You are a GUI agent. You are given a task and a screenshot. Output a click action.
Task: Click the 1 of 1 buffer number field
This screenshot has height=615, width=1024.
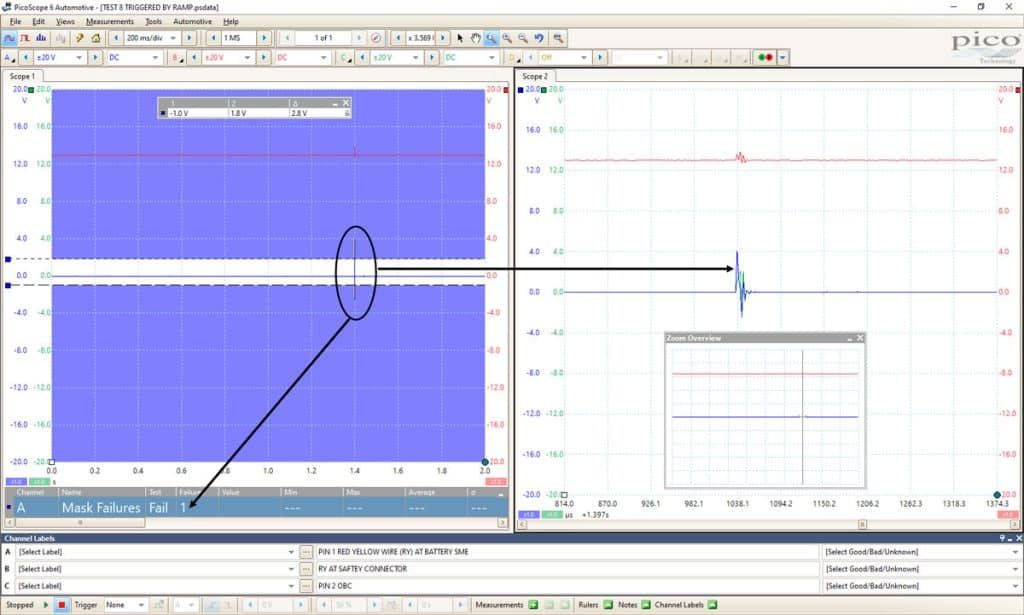coord(323,38)
